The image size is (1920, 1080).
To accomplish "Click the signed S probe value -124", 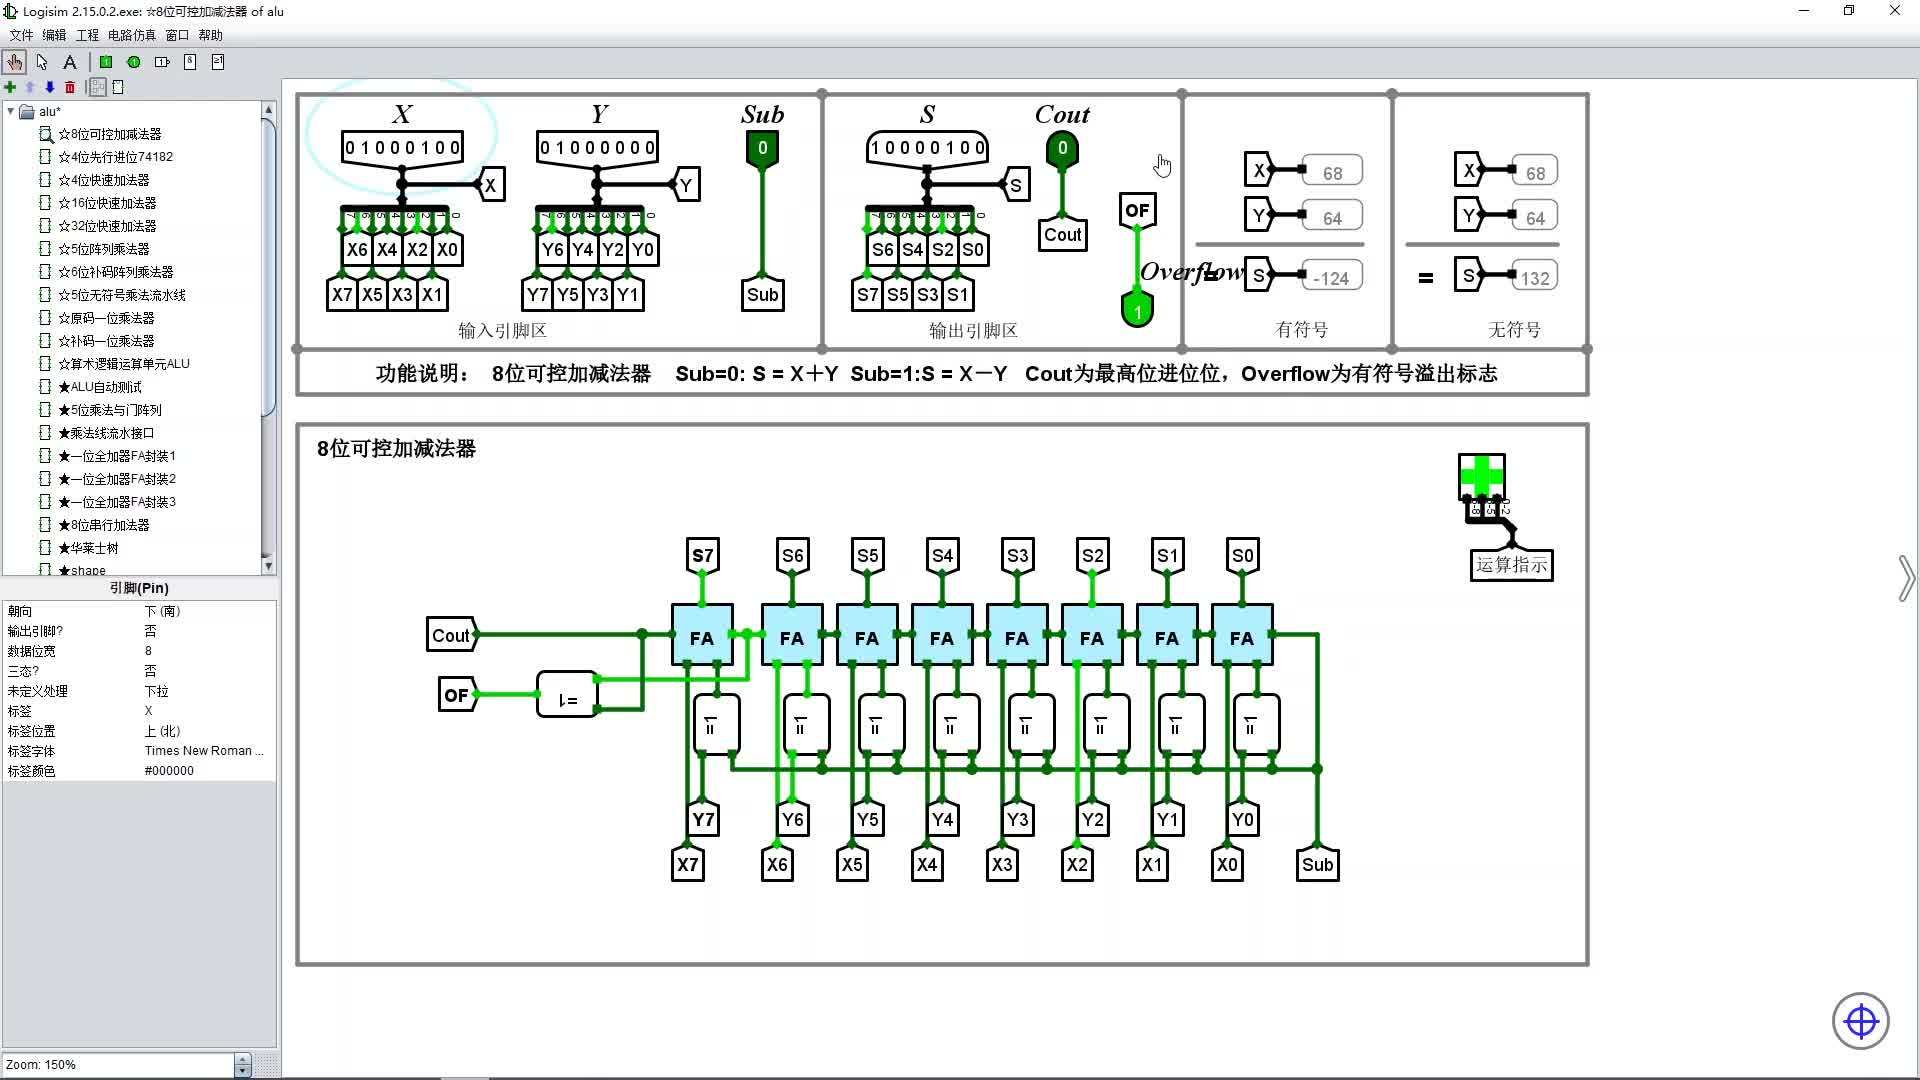I will [x=1332, y=277].
